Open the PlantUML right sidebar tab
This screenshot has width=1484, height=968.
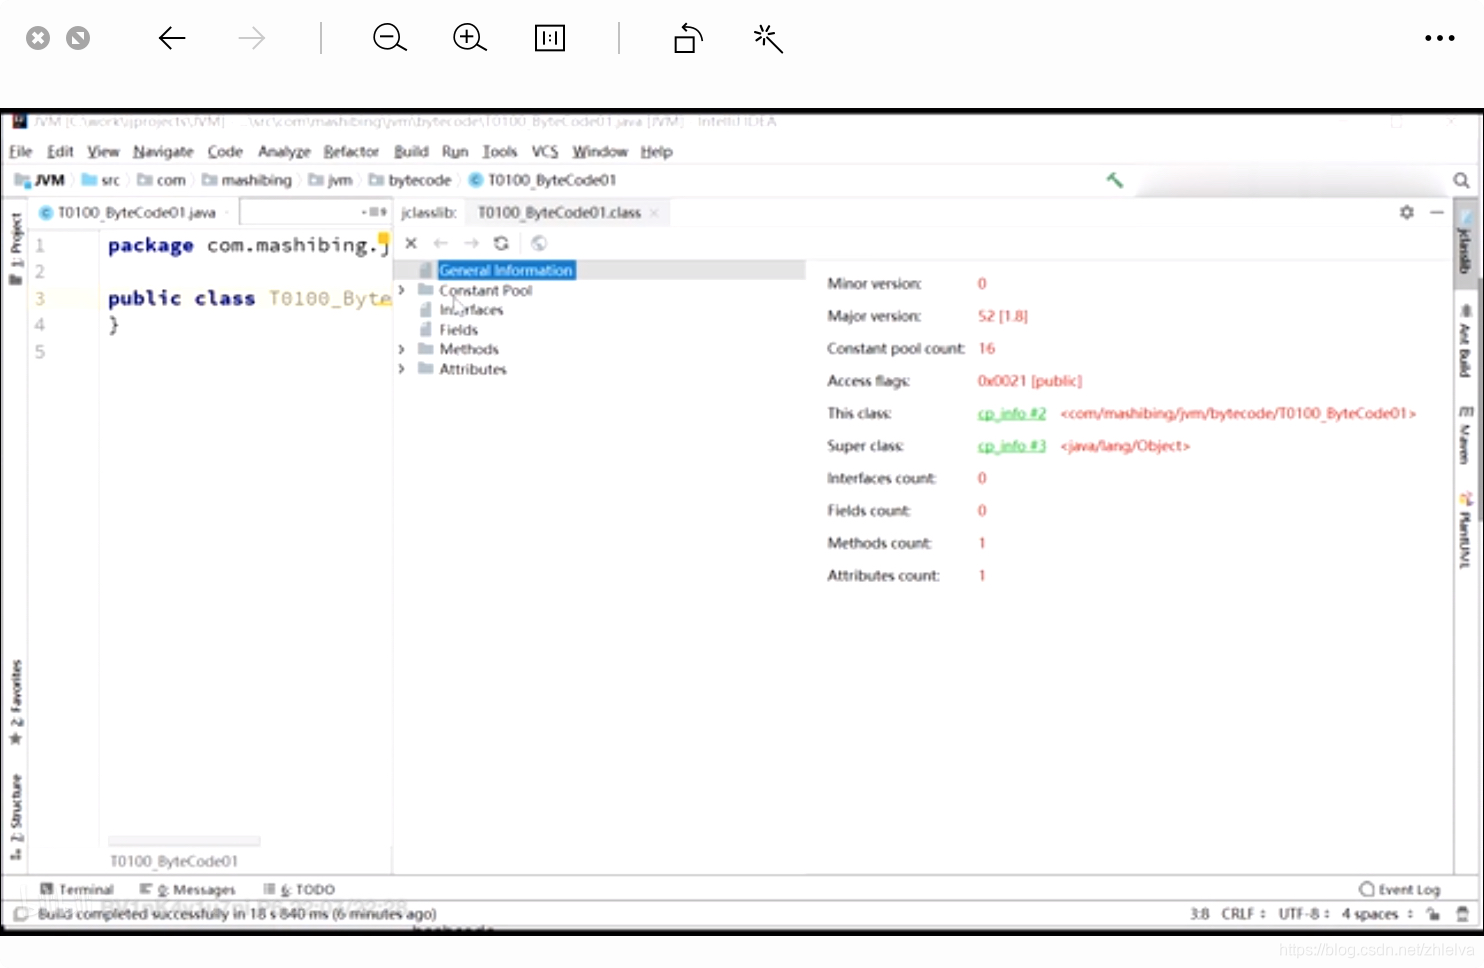[x=1465, y=531]
